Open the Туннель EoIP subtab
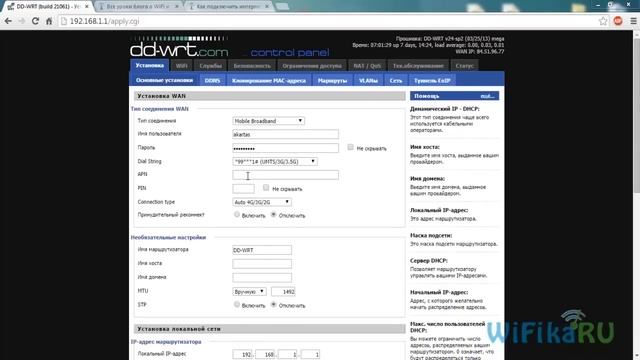Screen dimensions: 640x360 432,80
